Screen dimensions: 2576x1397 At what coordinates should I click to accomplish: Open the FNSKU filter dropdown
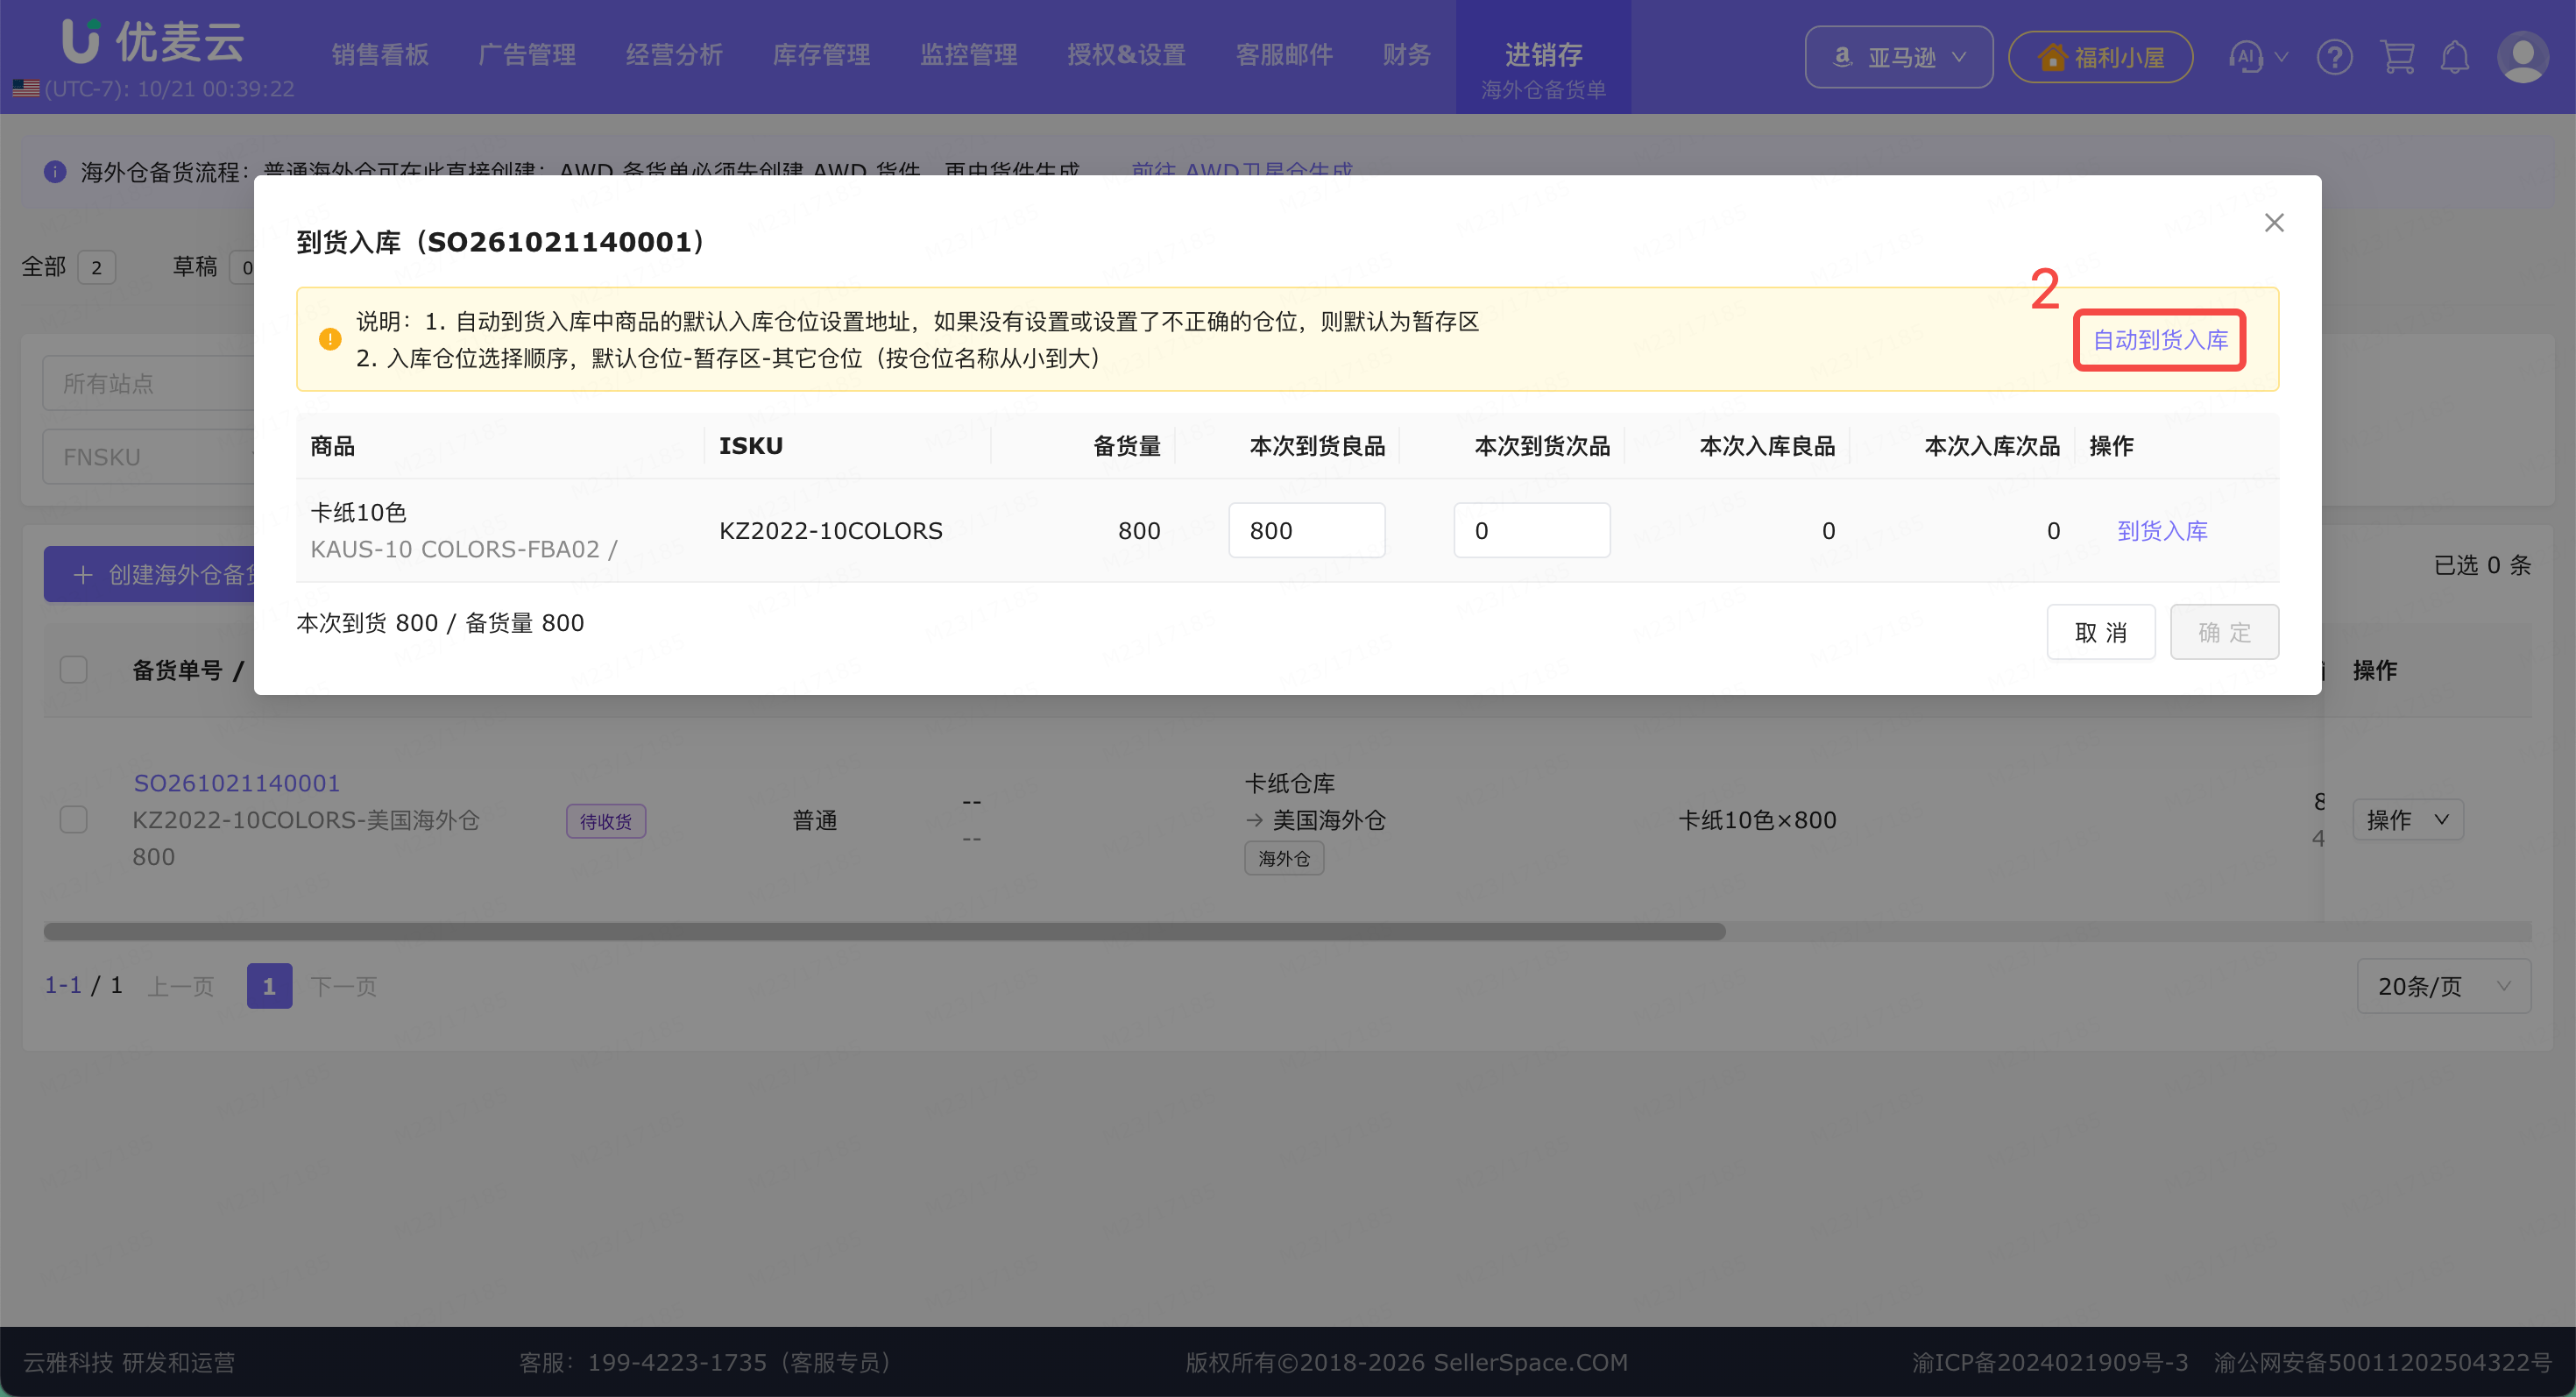[148, 457]
